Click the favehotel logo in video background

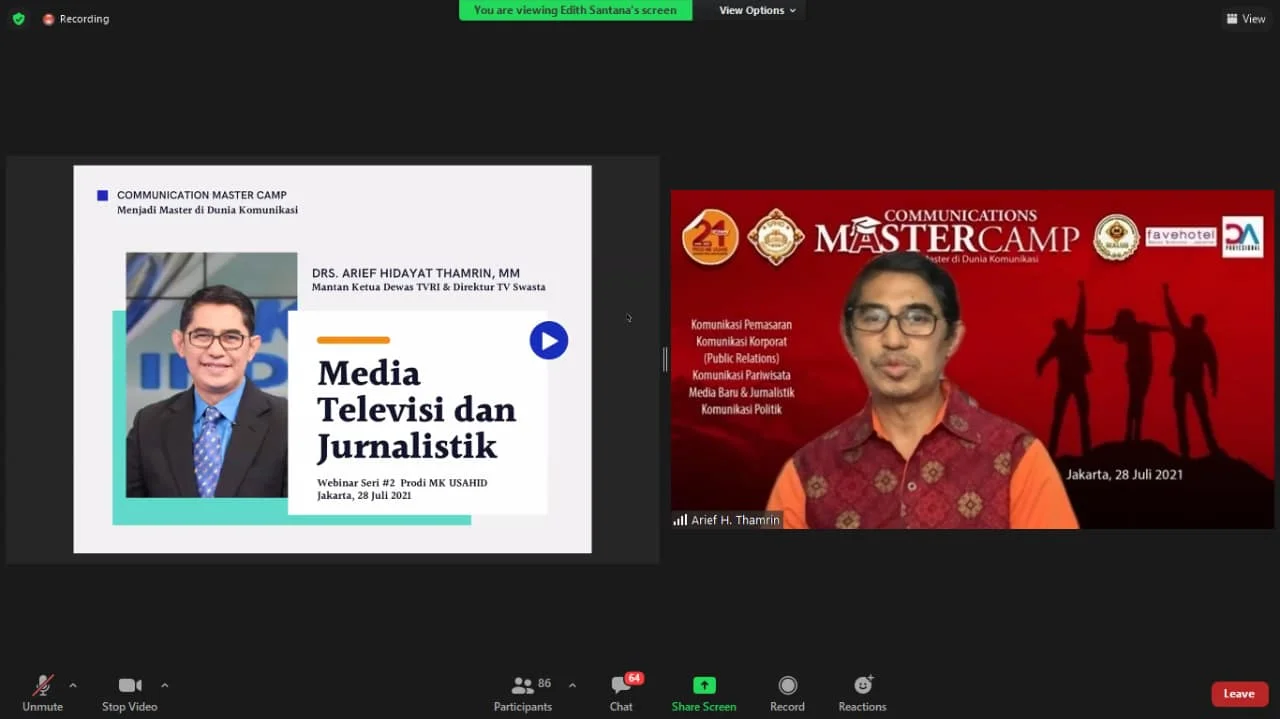tap(1180, 237)
